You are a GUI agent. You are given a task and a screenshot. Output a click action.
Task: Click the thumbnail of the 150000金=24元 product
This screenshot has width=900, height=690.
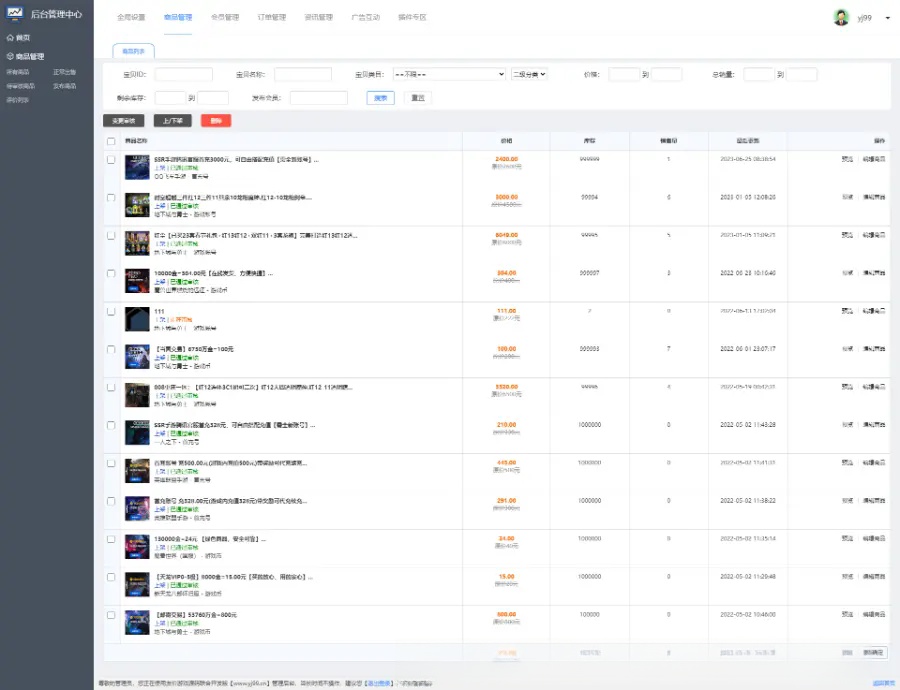pyautogui.click(x=137, y=546)
